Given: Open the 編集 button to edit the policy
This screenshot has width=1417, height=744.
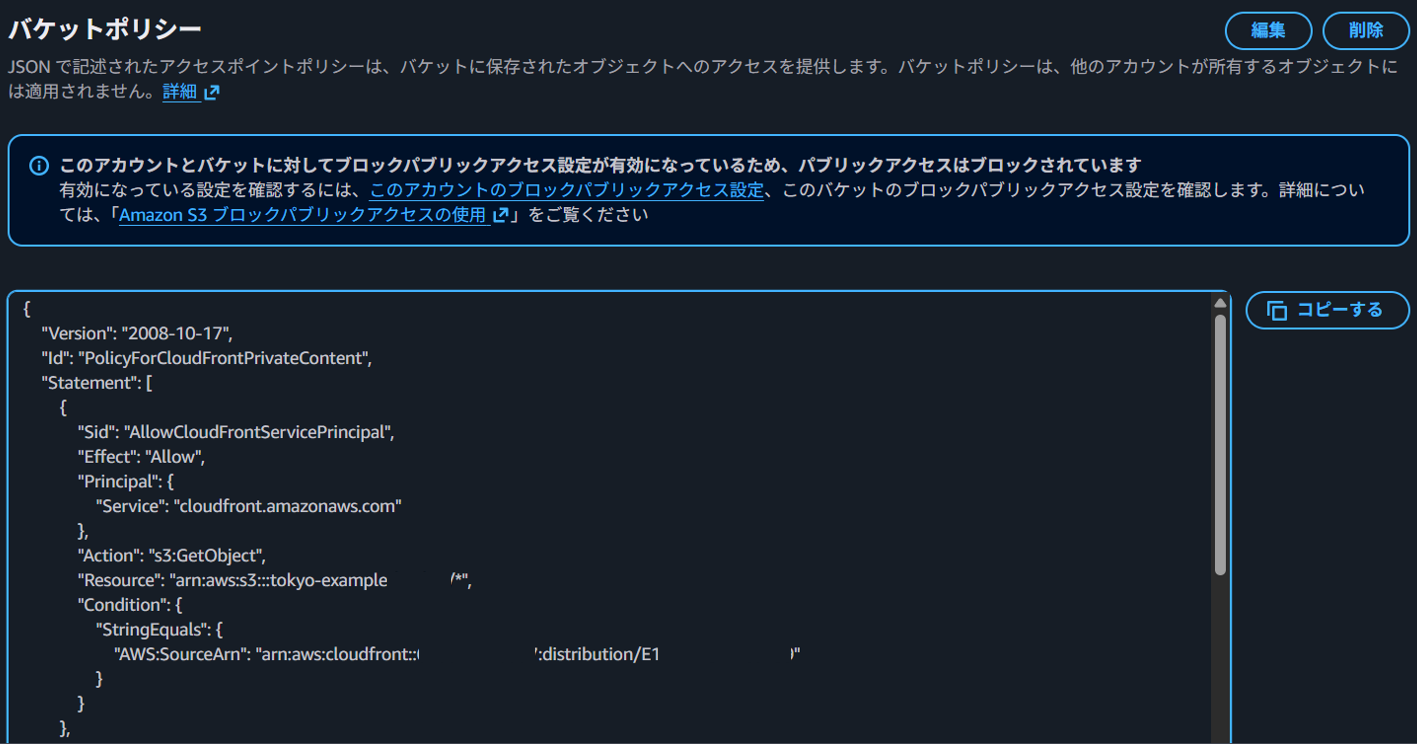Looking at the screenshot, I should point(1267,31).
